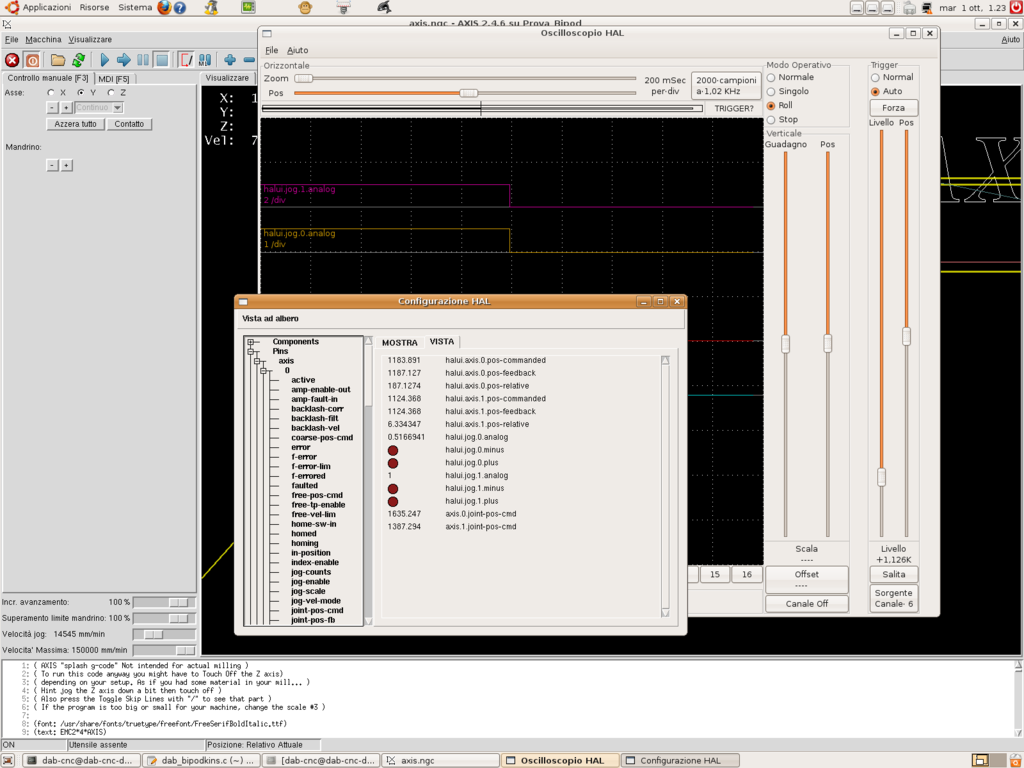Launch Firefox from the top panel
This screenshot has width=1024, height=768.
click(164, 7)
